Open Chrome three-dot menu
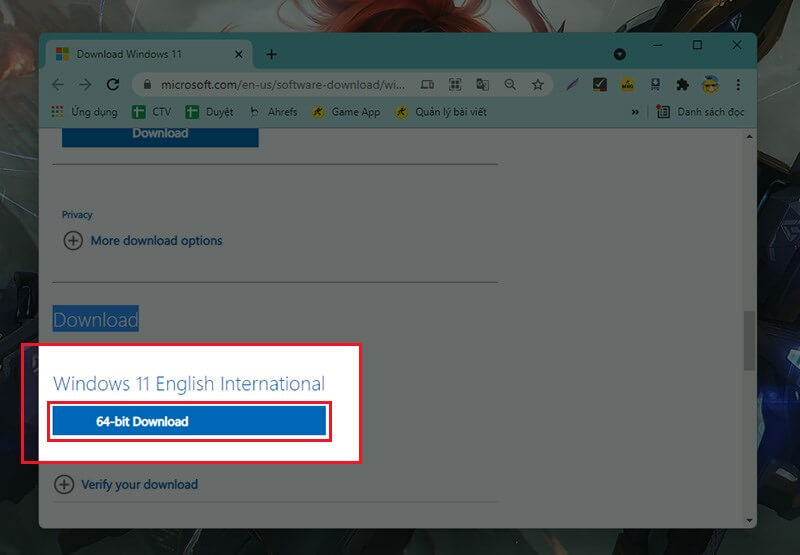This screenshot has height=555, width=800. click(x=739, y=85)
